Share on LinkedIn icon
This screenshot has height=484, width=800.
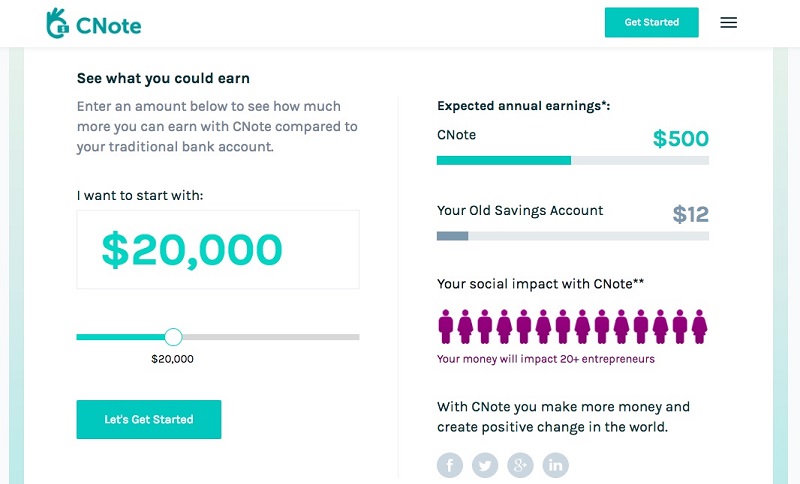pos(556,465)
